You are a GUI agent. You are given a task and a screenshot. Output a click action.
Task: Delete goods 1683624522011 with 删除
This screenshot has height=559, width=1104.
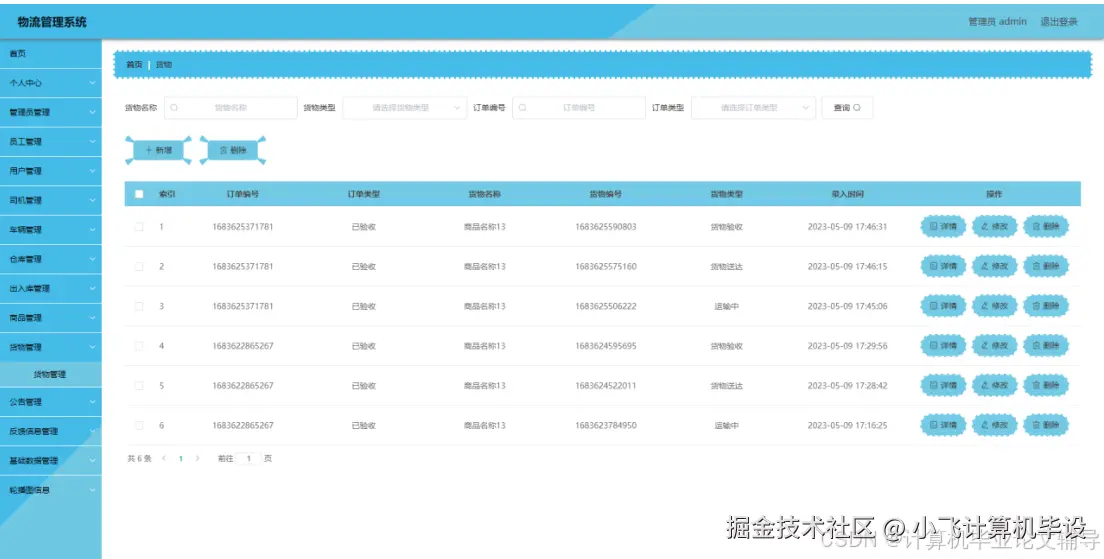[1046, 386]
